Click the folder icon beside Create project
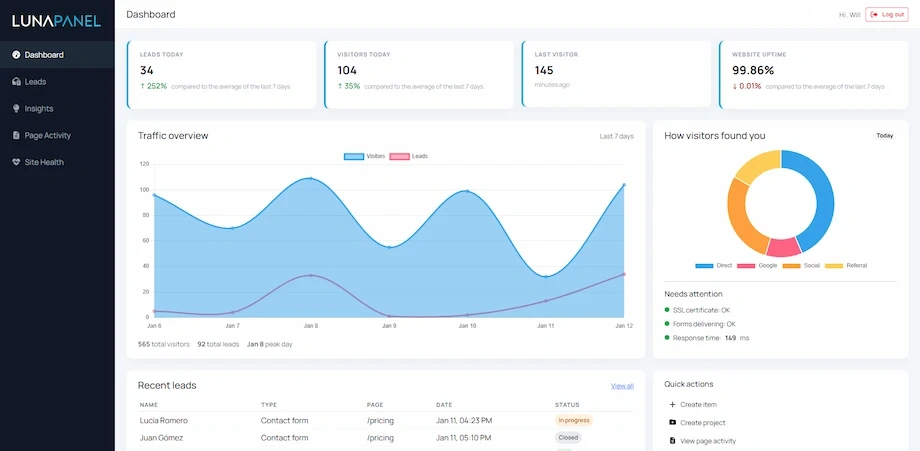 coord(672,422)
